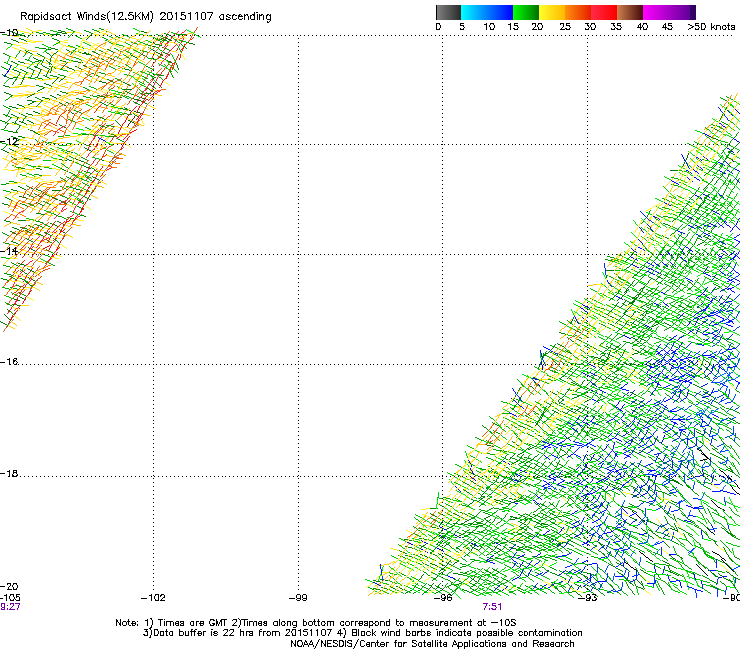Click the title text 'Rapidscat Winds(12.5KM) 20151107 ascending'
740x650 pixels.
point(146,17)
